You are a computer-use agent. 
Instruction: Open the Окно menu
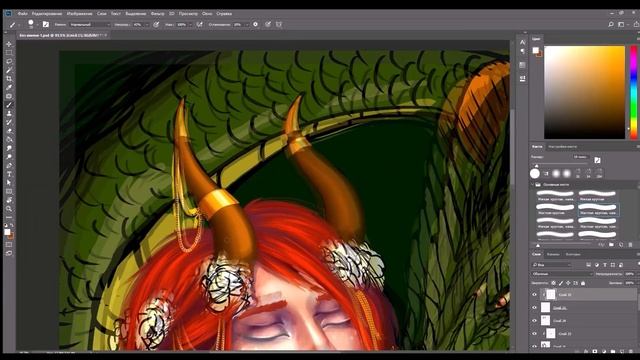pos(207,13)
